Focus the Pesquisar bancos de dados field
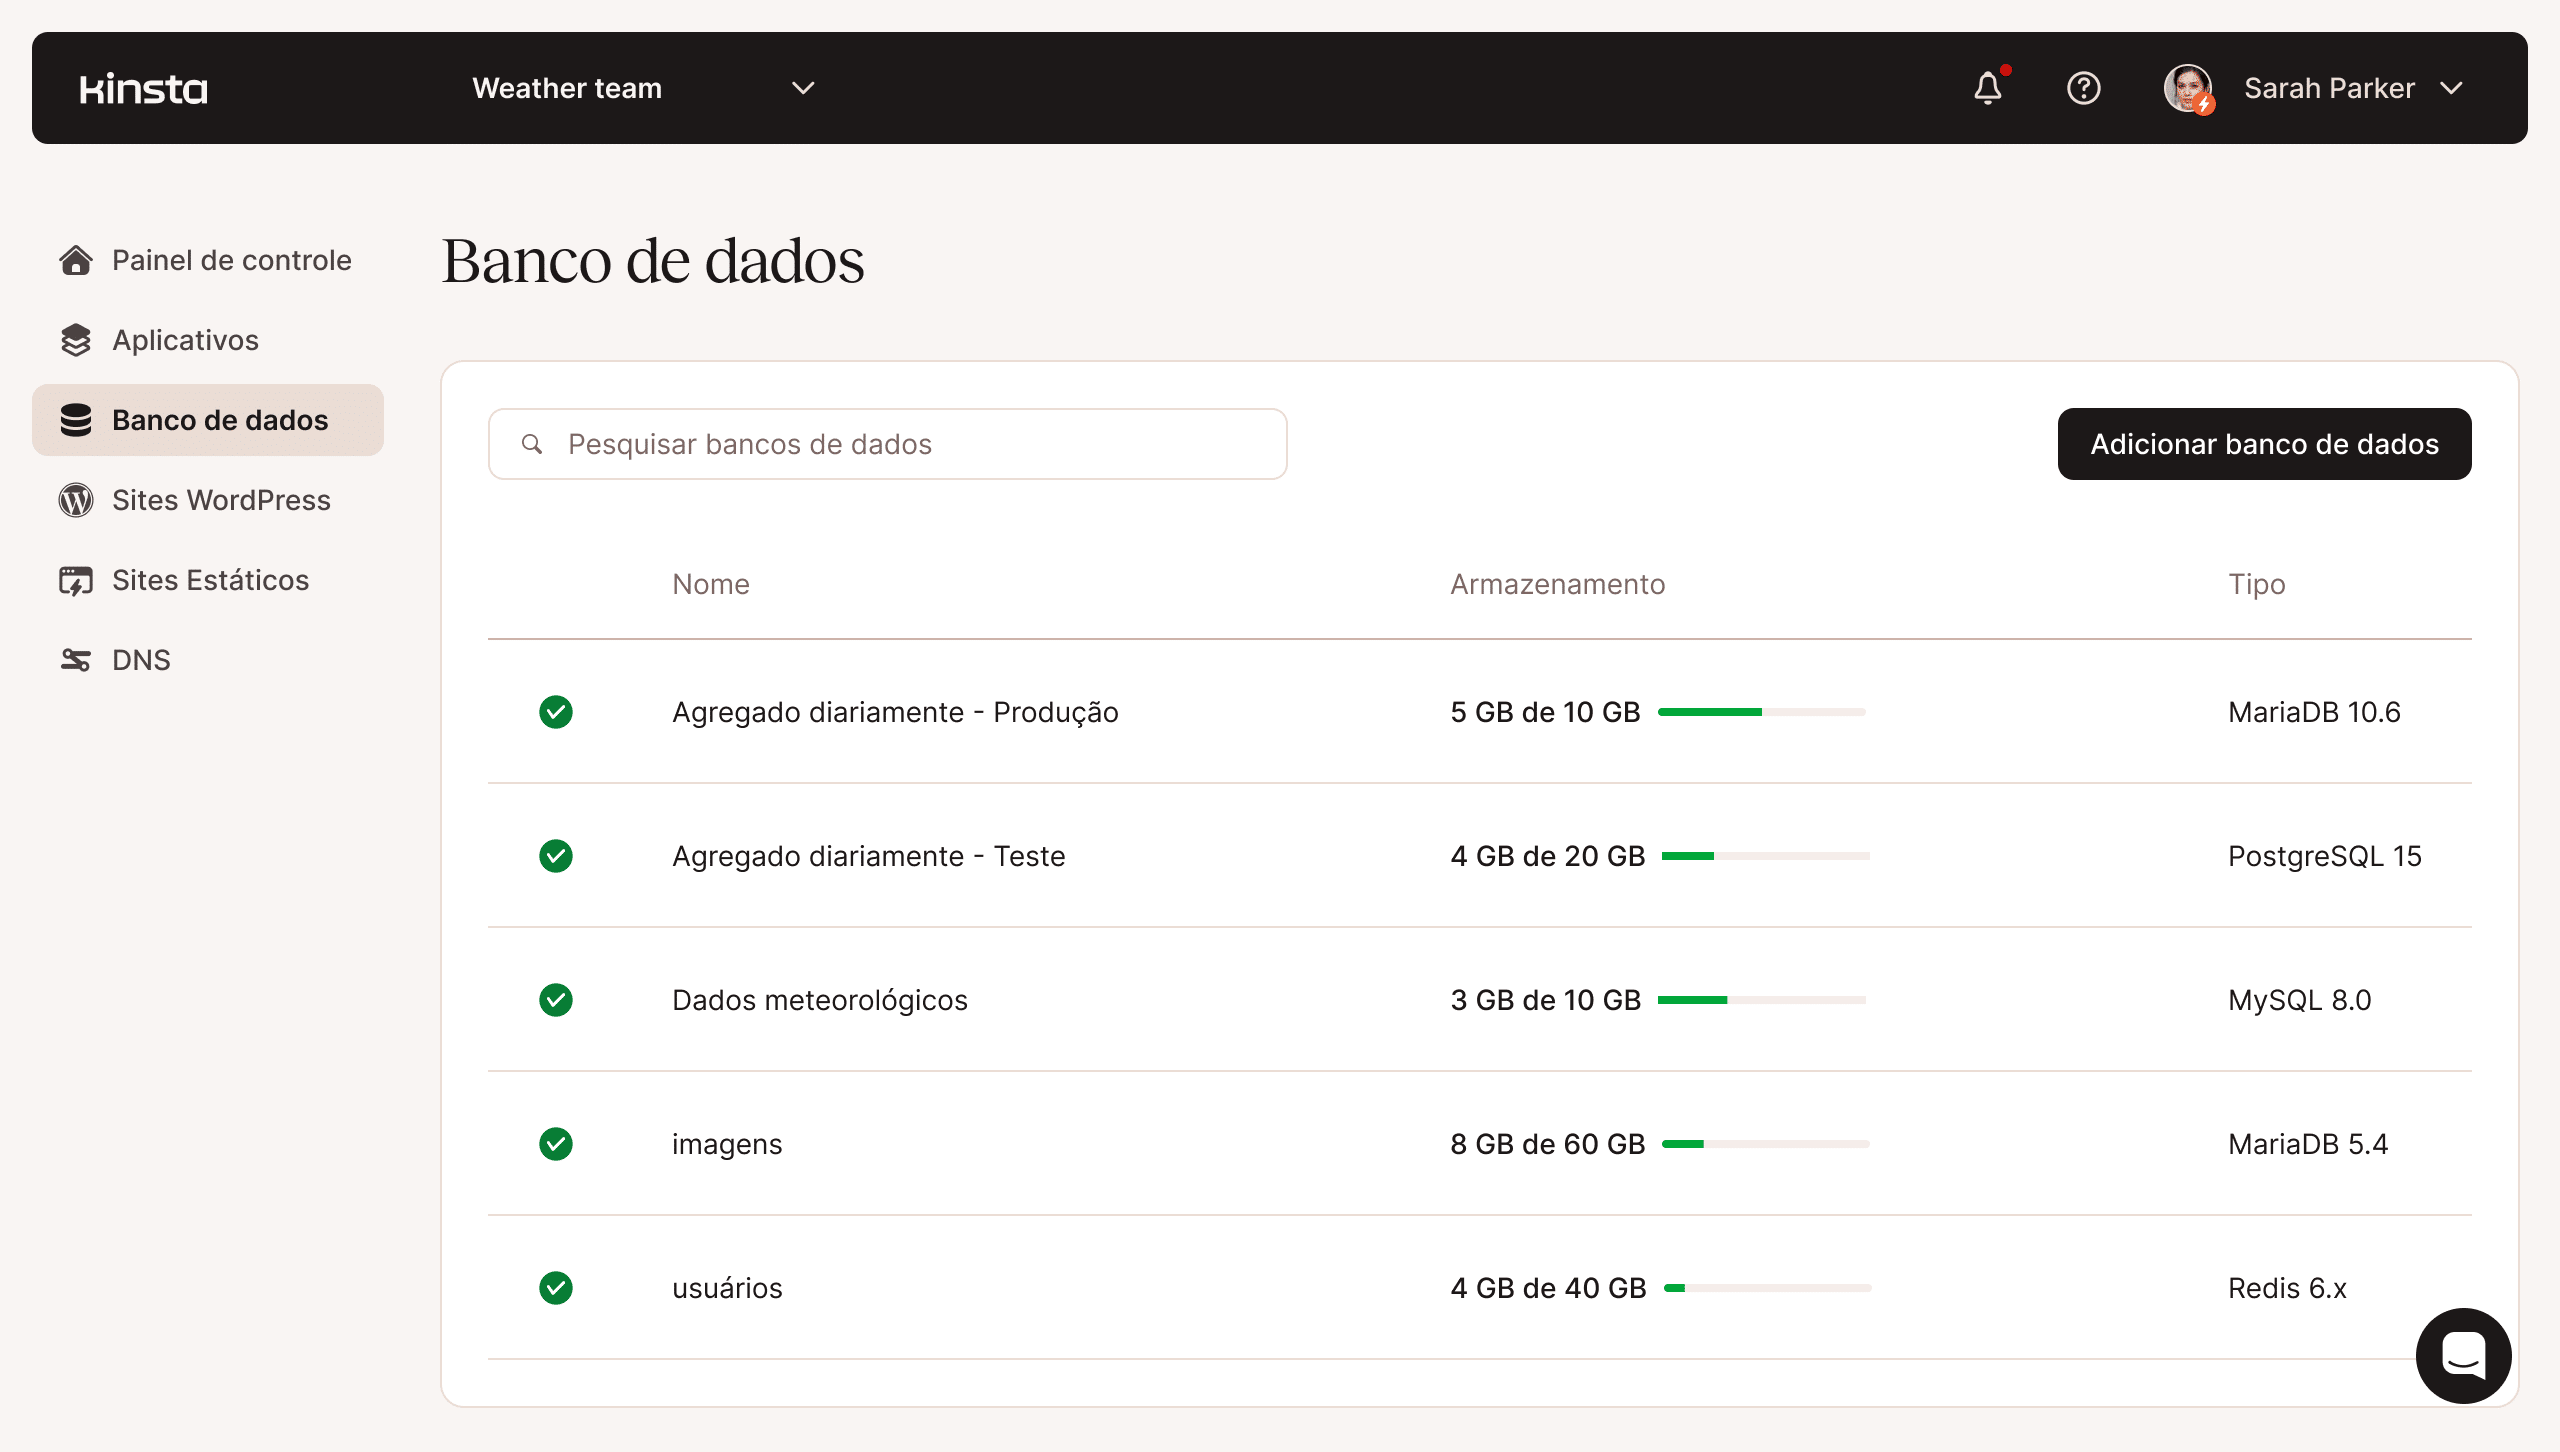2560x1452 pixels. (x=888, y=444)
